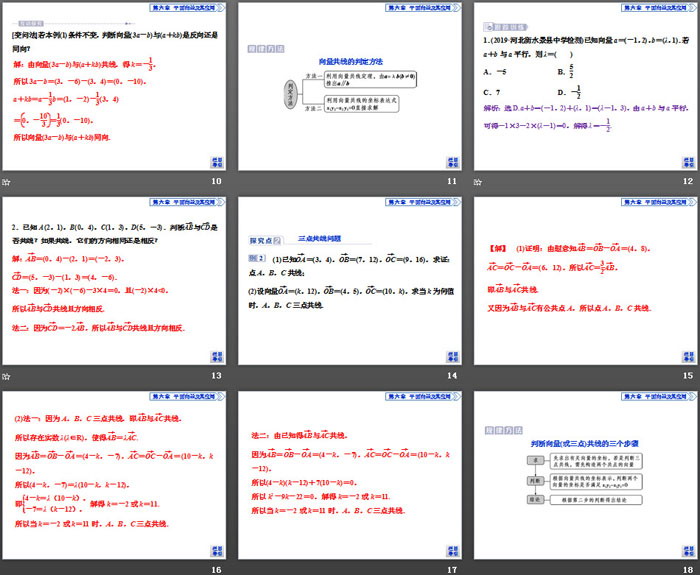Click the 栏目导引 button on slide 18
The height and width of the screenshot is (575, 700).
(x=688, y=551)
